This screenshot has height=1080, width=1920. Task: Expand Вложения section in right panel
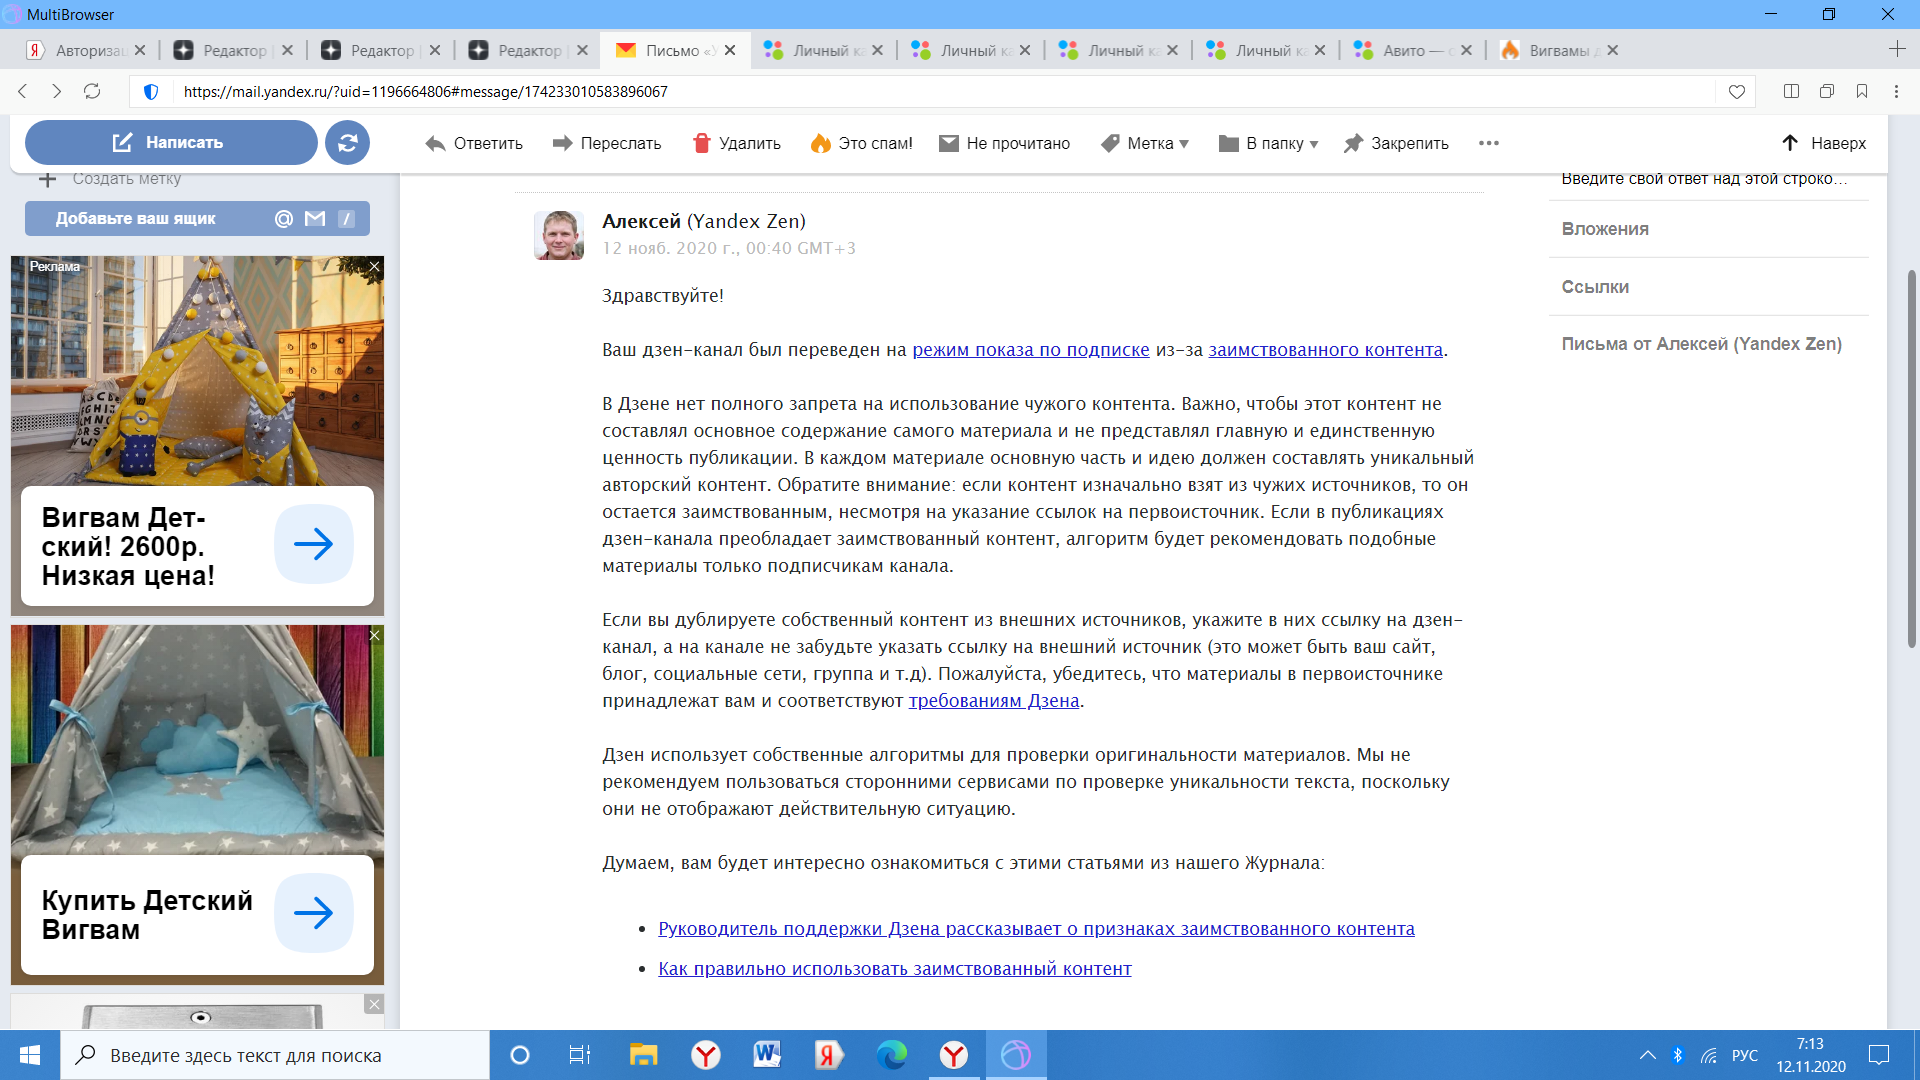pos(1606,229)
